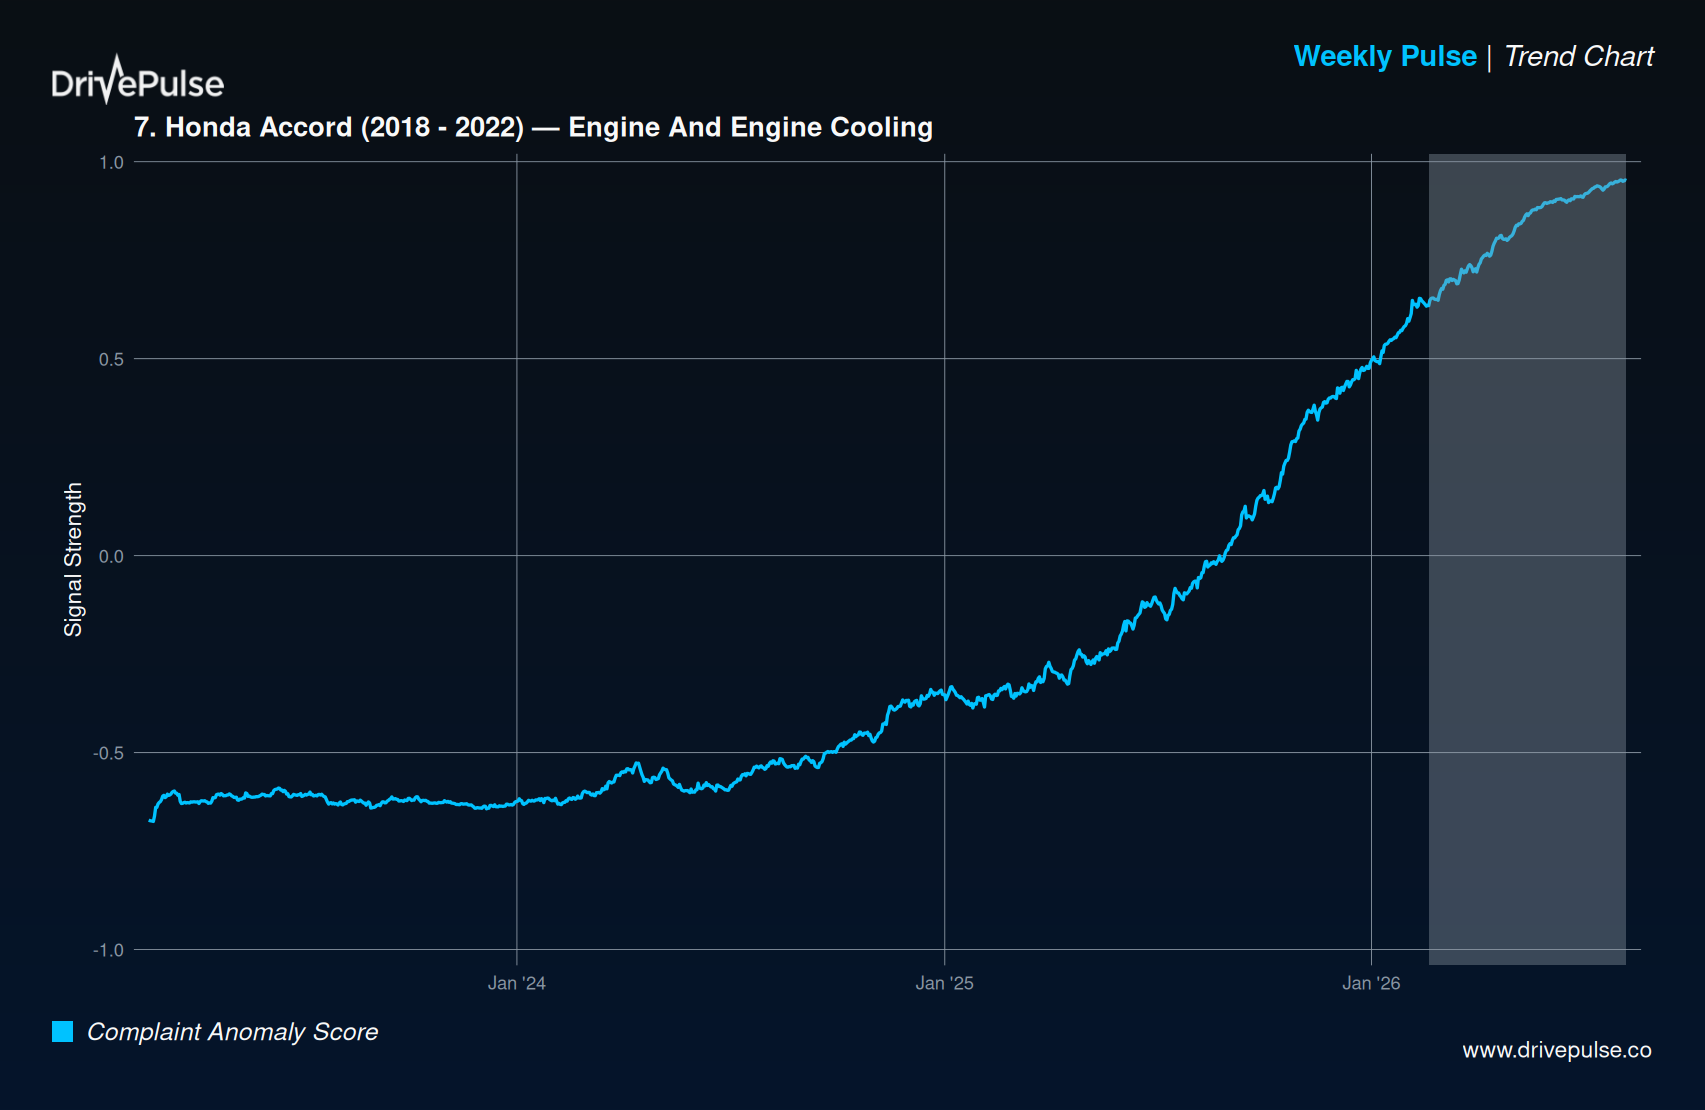The width and height of the screenshot is (1705, 1110).
Task: Select the Weekly Pulse heading
Action: (1385, 56)
